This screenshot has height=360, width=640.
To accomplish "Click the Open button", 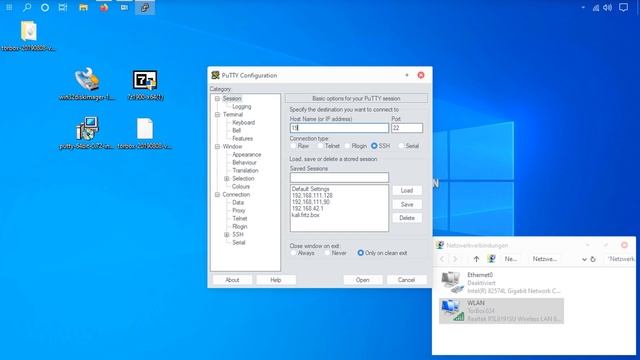I will point(362,280).
